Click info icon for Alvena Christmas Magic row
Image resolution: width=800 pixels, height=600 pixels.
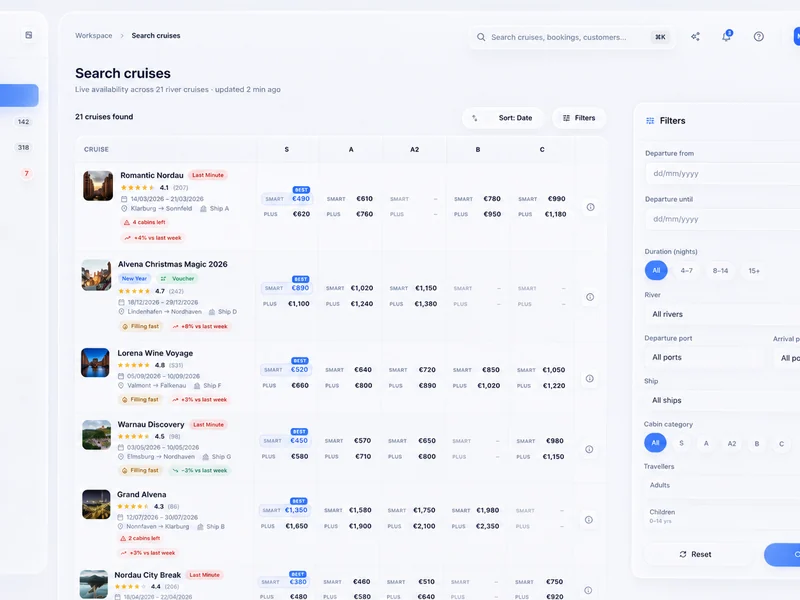click(590, 297)
